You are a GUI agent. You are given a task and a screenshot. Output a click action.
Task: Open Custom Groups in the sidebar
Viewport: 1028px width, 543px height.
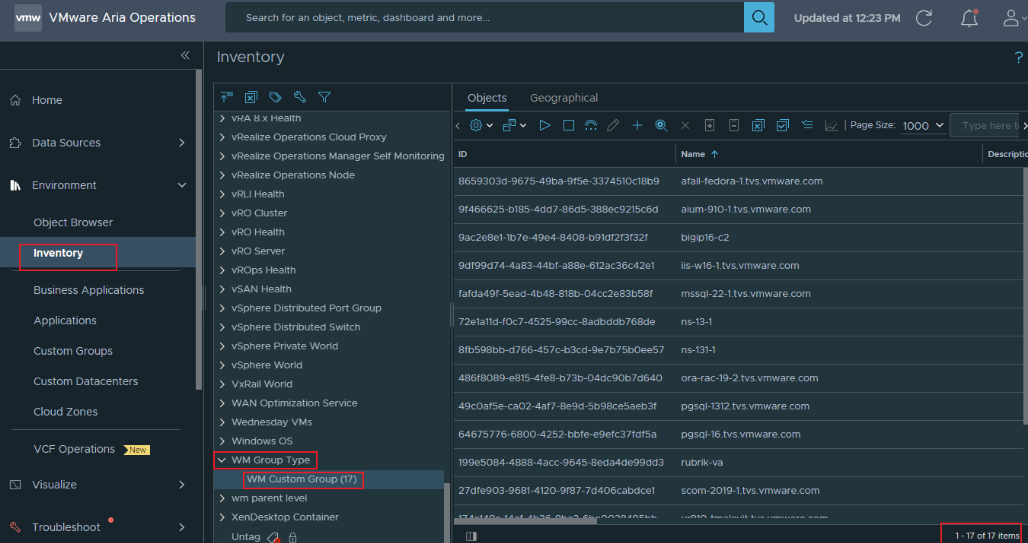point(73,351)
